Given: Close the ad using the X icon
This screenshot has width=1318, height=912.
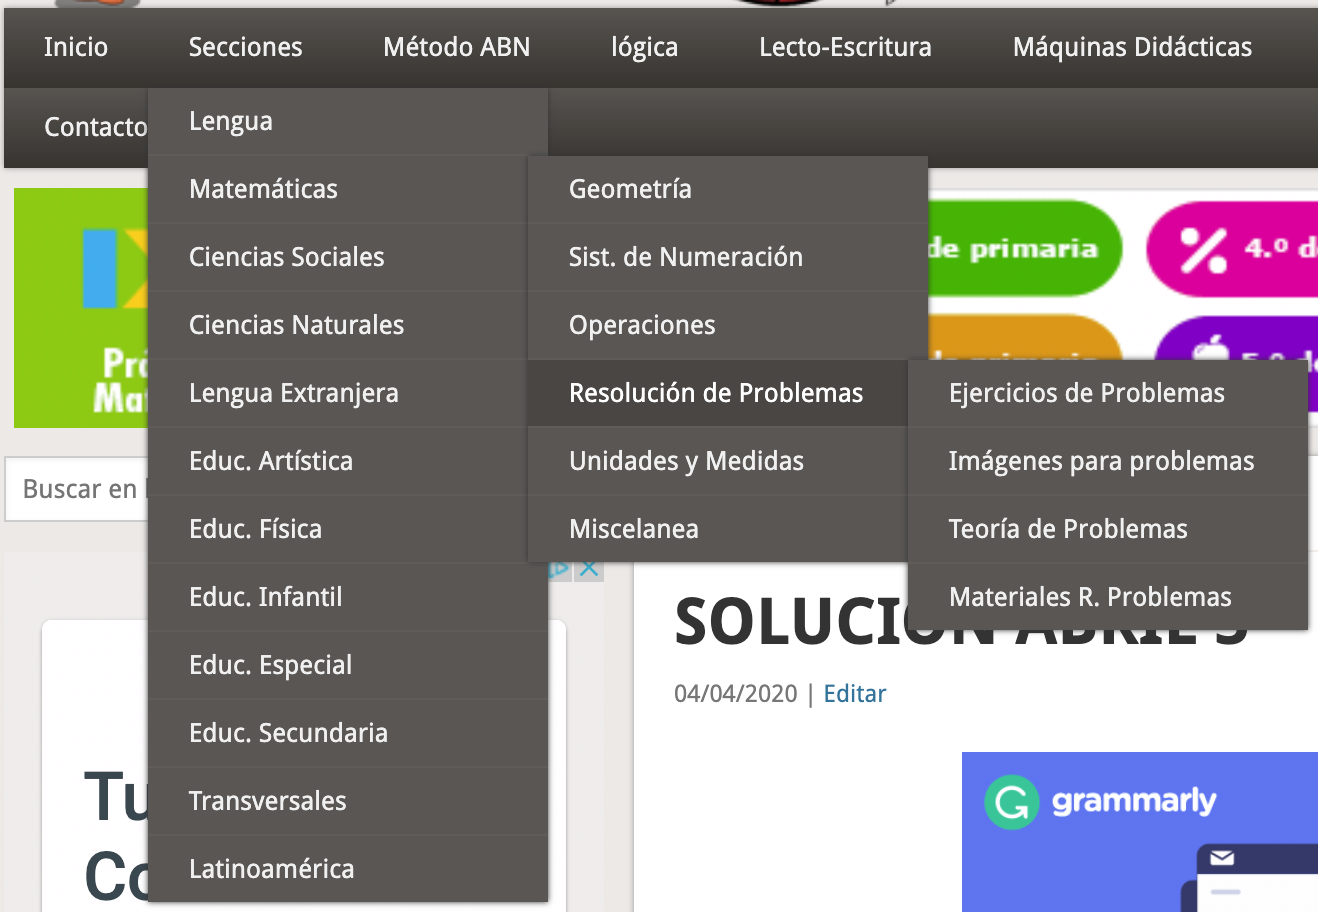Looking at the screenshot, I should coord(590,568).
